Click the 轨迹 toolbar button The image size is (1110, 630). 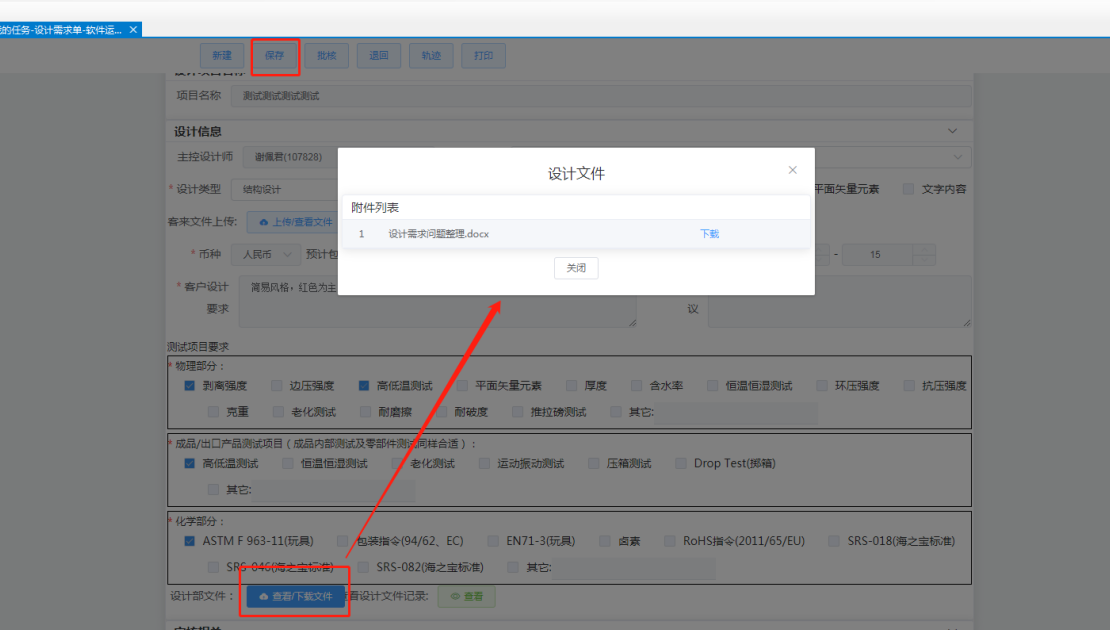pos(431,55)
